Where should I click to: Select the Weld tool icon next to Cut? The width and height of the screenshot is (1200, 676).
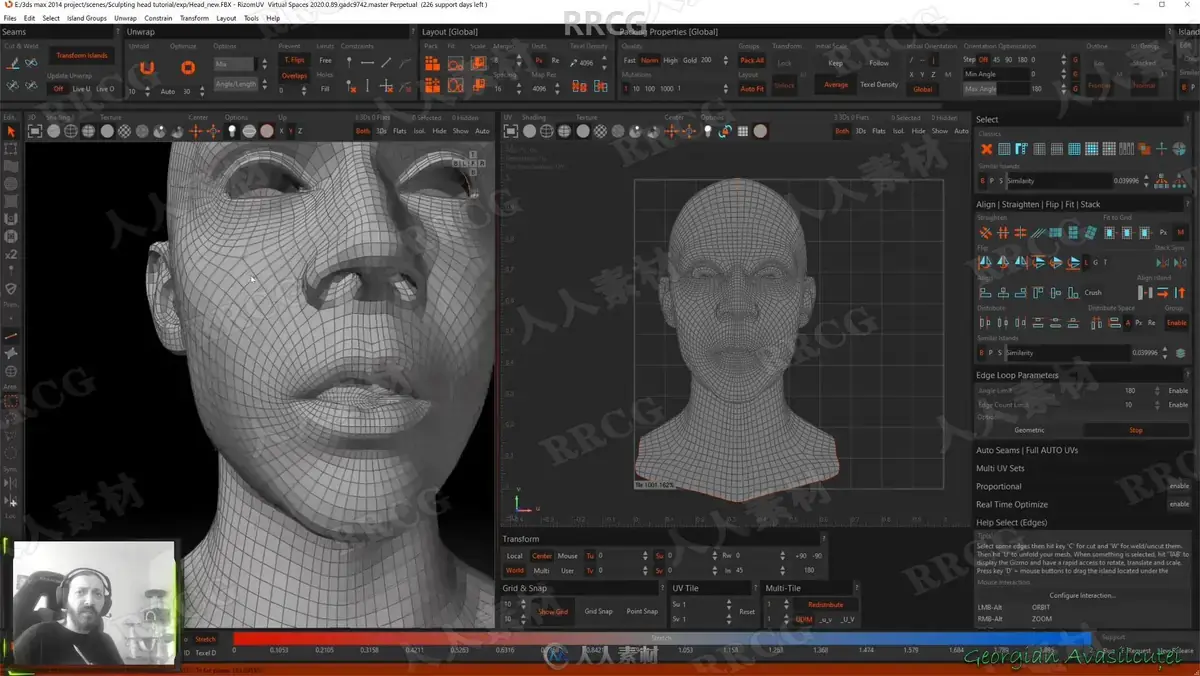tap(32, 63)
